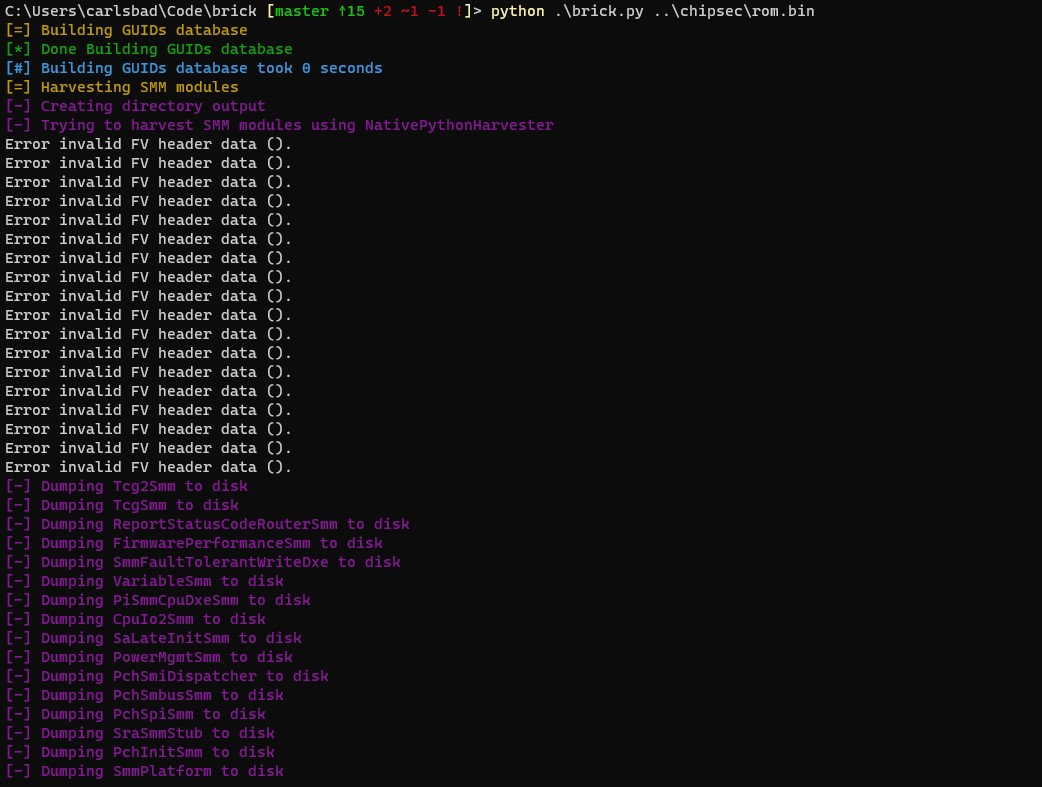Click the line 'Harvesting SMM modules'
The width and height of the screenshot is (1042, 787).
122,87
